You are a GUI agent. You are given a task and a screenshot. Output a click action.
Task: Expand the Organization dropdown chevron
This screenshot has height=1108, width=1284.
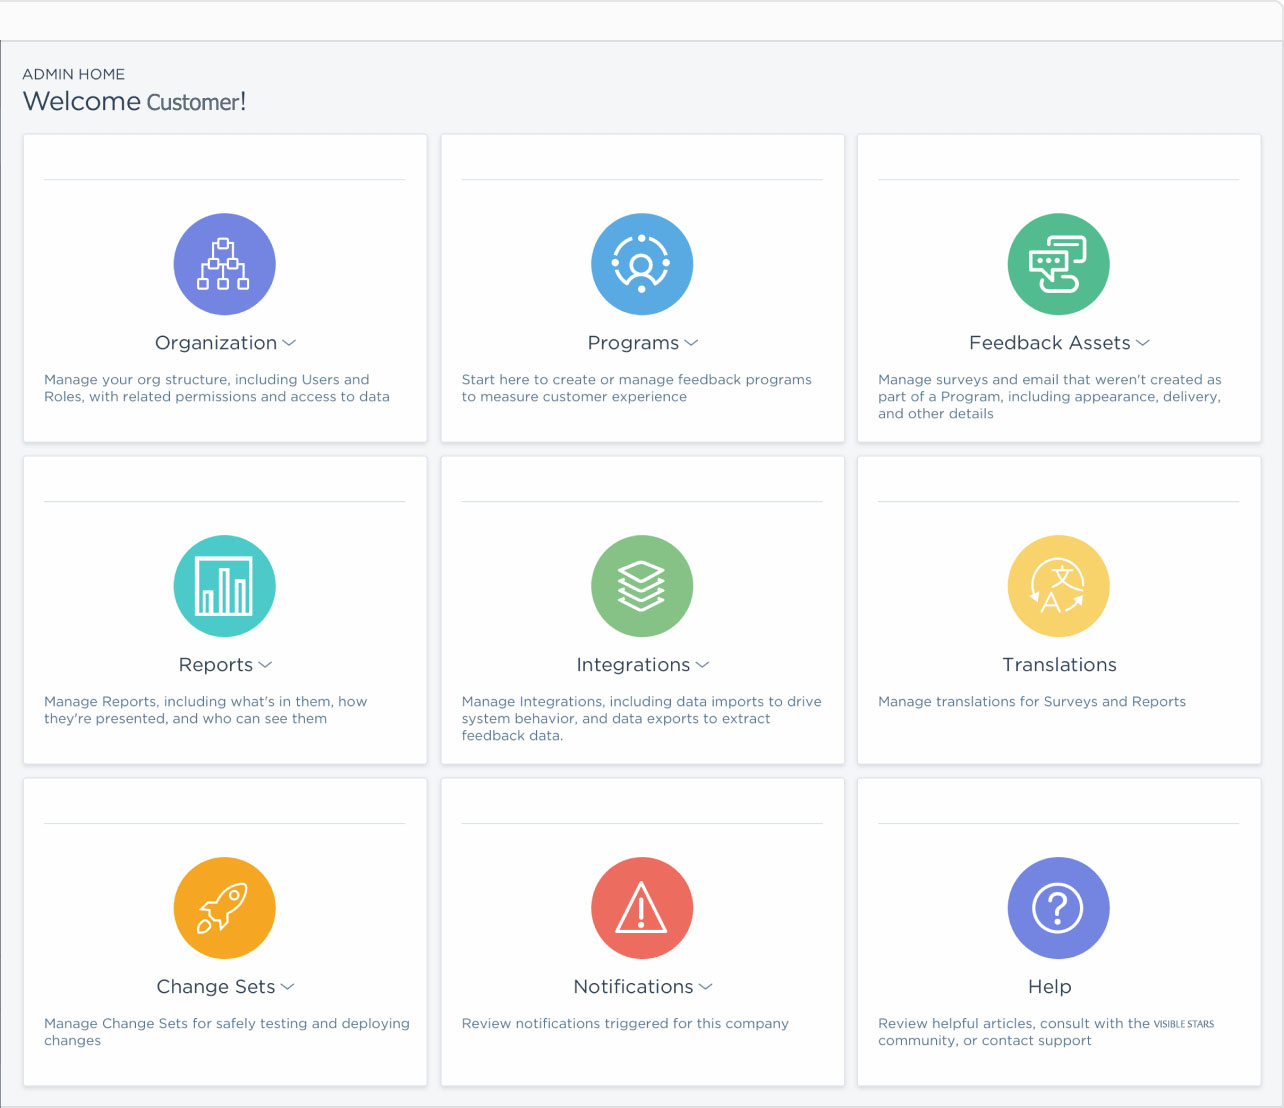pos(289,343)
